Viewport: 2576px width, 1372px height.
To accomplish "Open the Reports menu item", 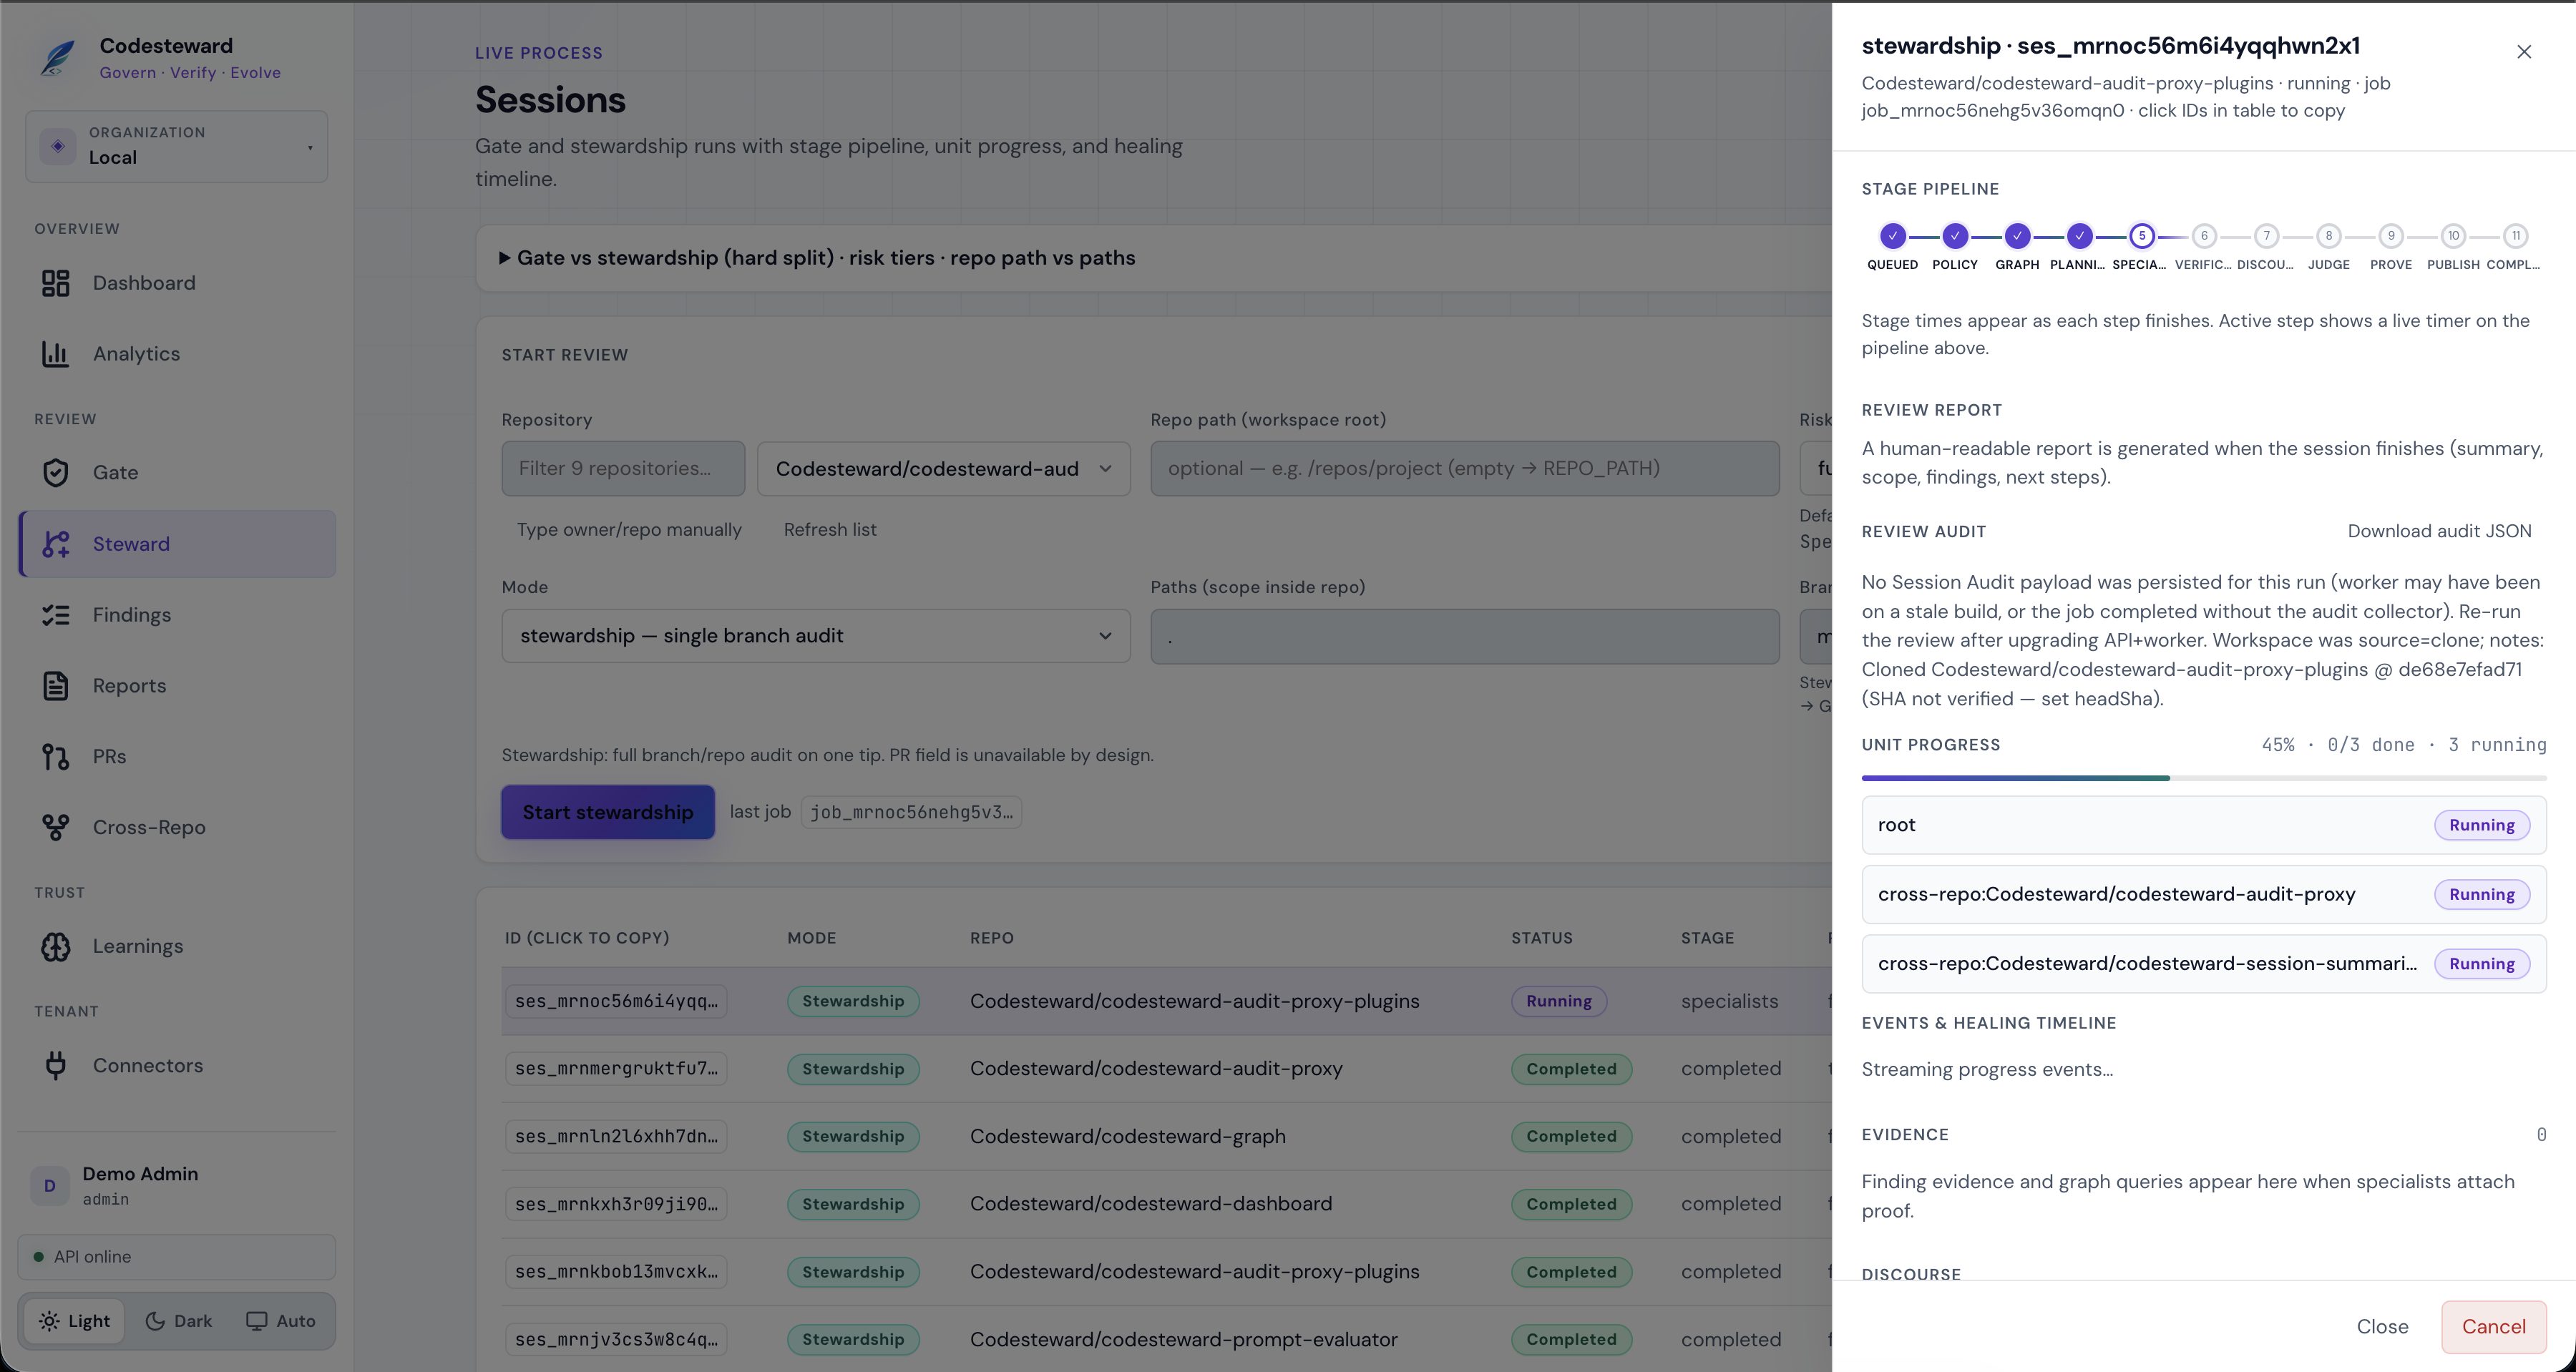I will tap(178, 686).
